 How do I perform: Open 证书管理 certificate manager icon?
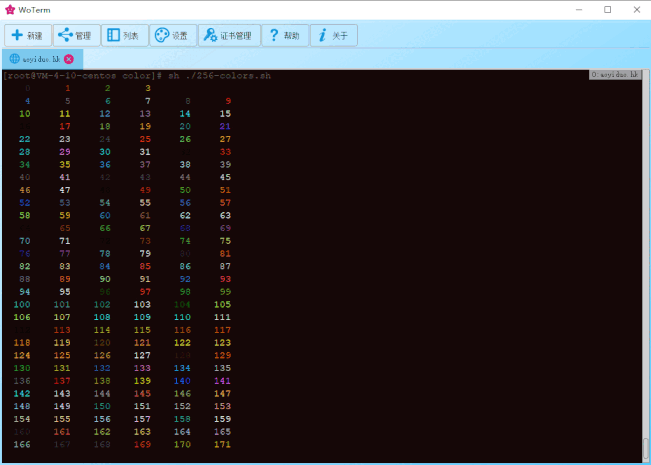[x=209, y=35]
